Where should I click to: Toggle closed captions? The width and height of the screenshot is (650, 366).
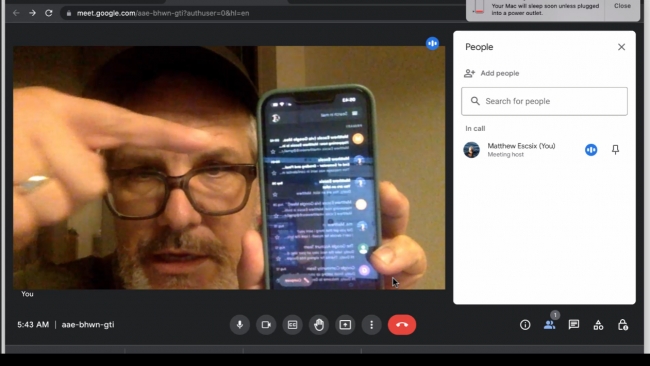point(293,325)
